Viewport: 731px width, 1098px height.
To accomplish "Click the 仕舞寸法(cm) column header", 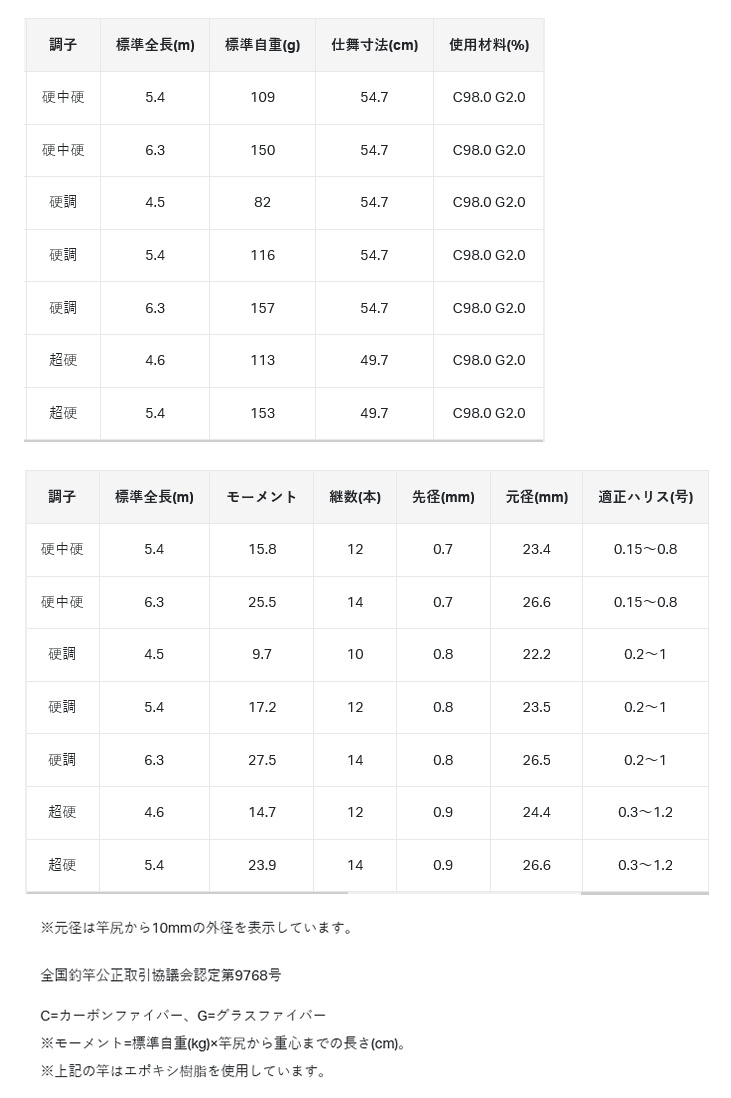I will pyautogui.click(x=375, y=45).
